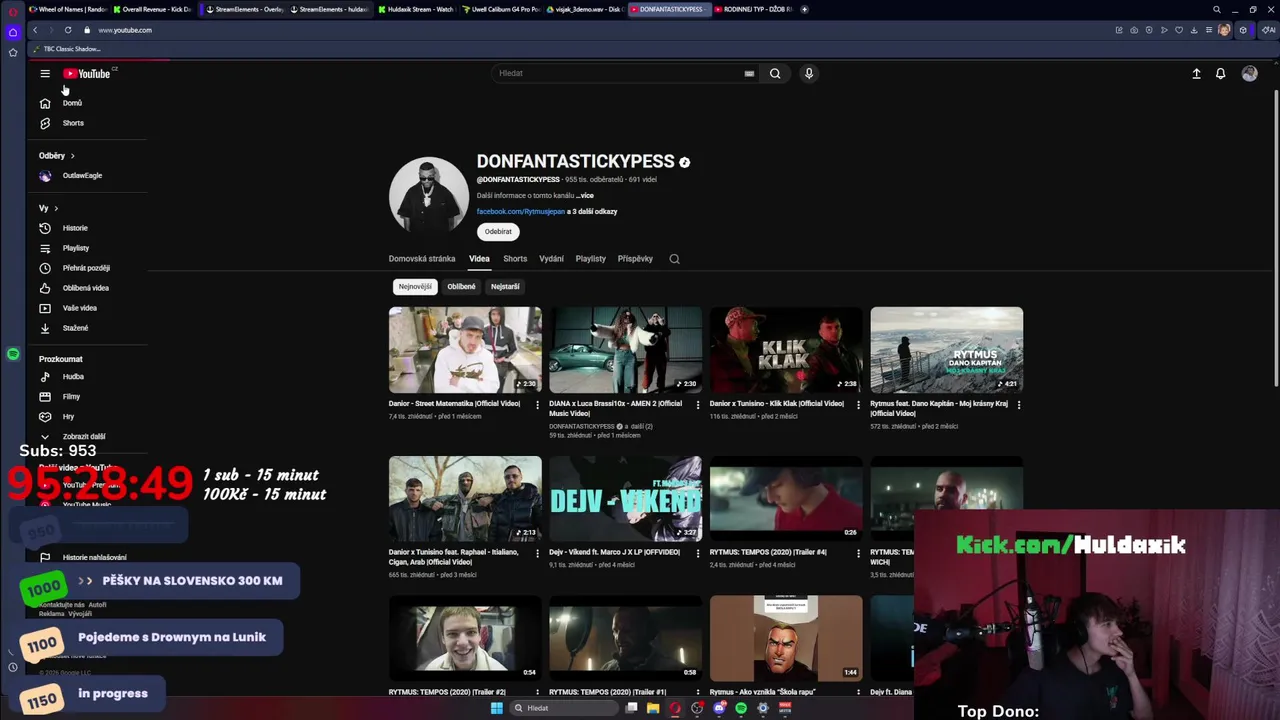Open the notifications bell

[1220, 73]
